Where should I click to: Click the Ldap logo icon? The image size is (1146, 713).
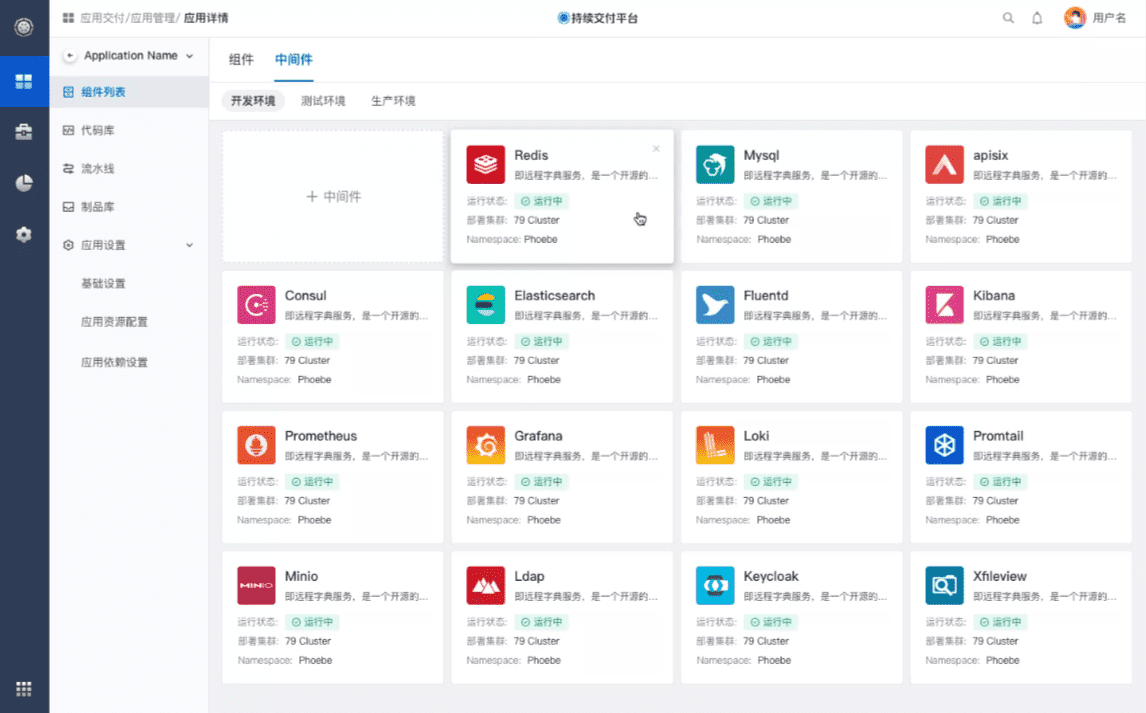coord(485,585)
